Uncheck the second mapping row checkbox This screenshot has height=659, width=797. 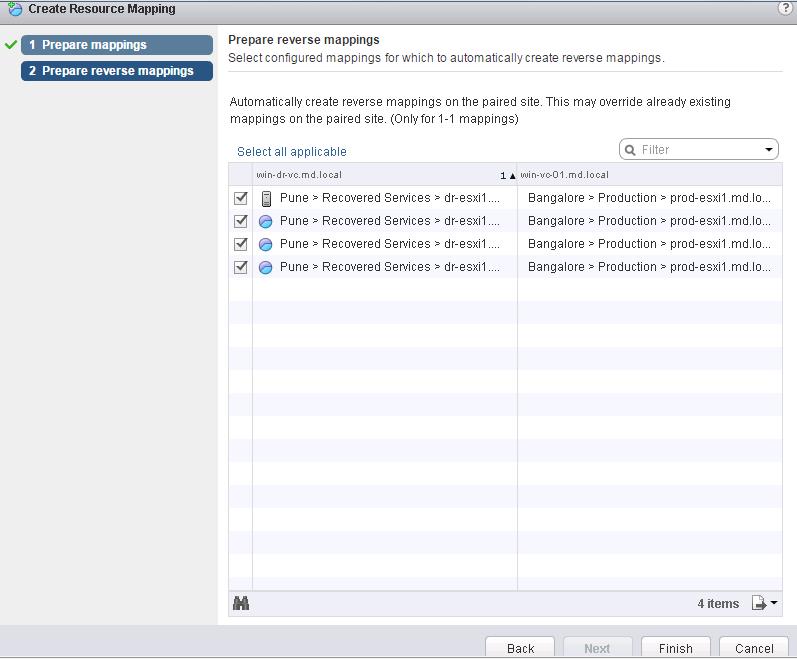coord(240,221)
